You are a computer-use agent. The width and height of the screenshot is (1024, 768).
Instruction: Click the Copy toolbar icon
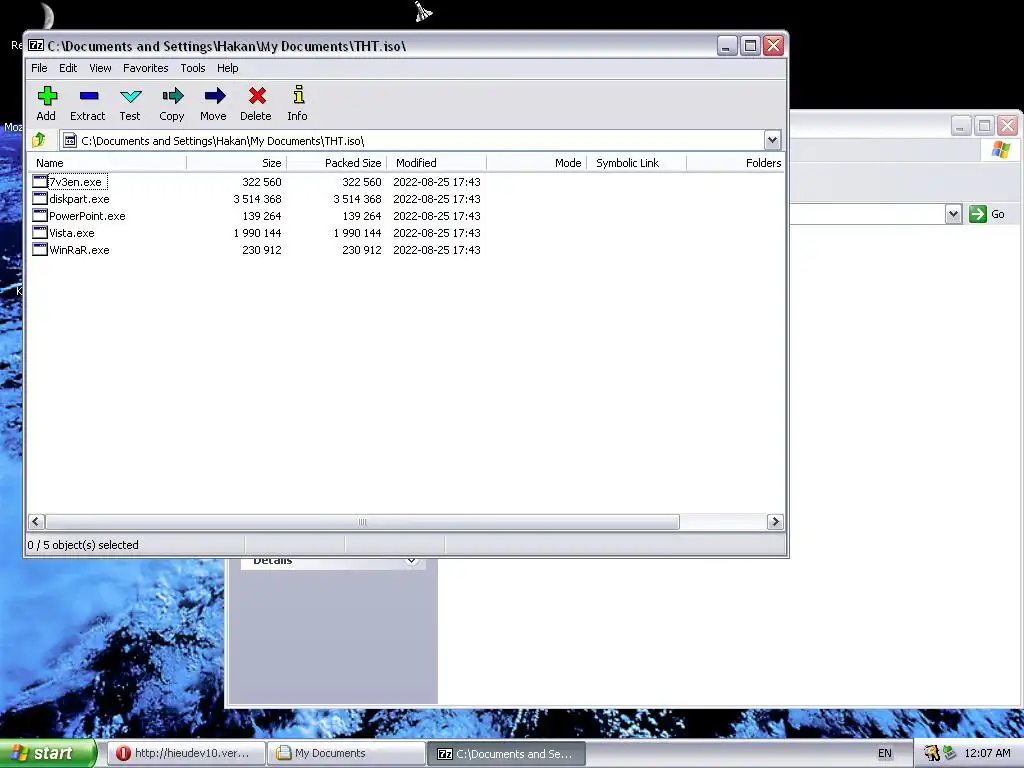172,96
